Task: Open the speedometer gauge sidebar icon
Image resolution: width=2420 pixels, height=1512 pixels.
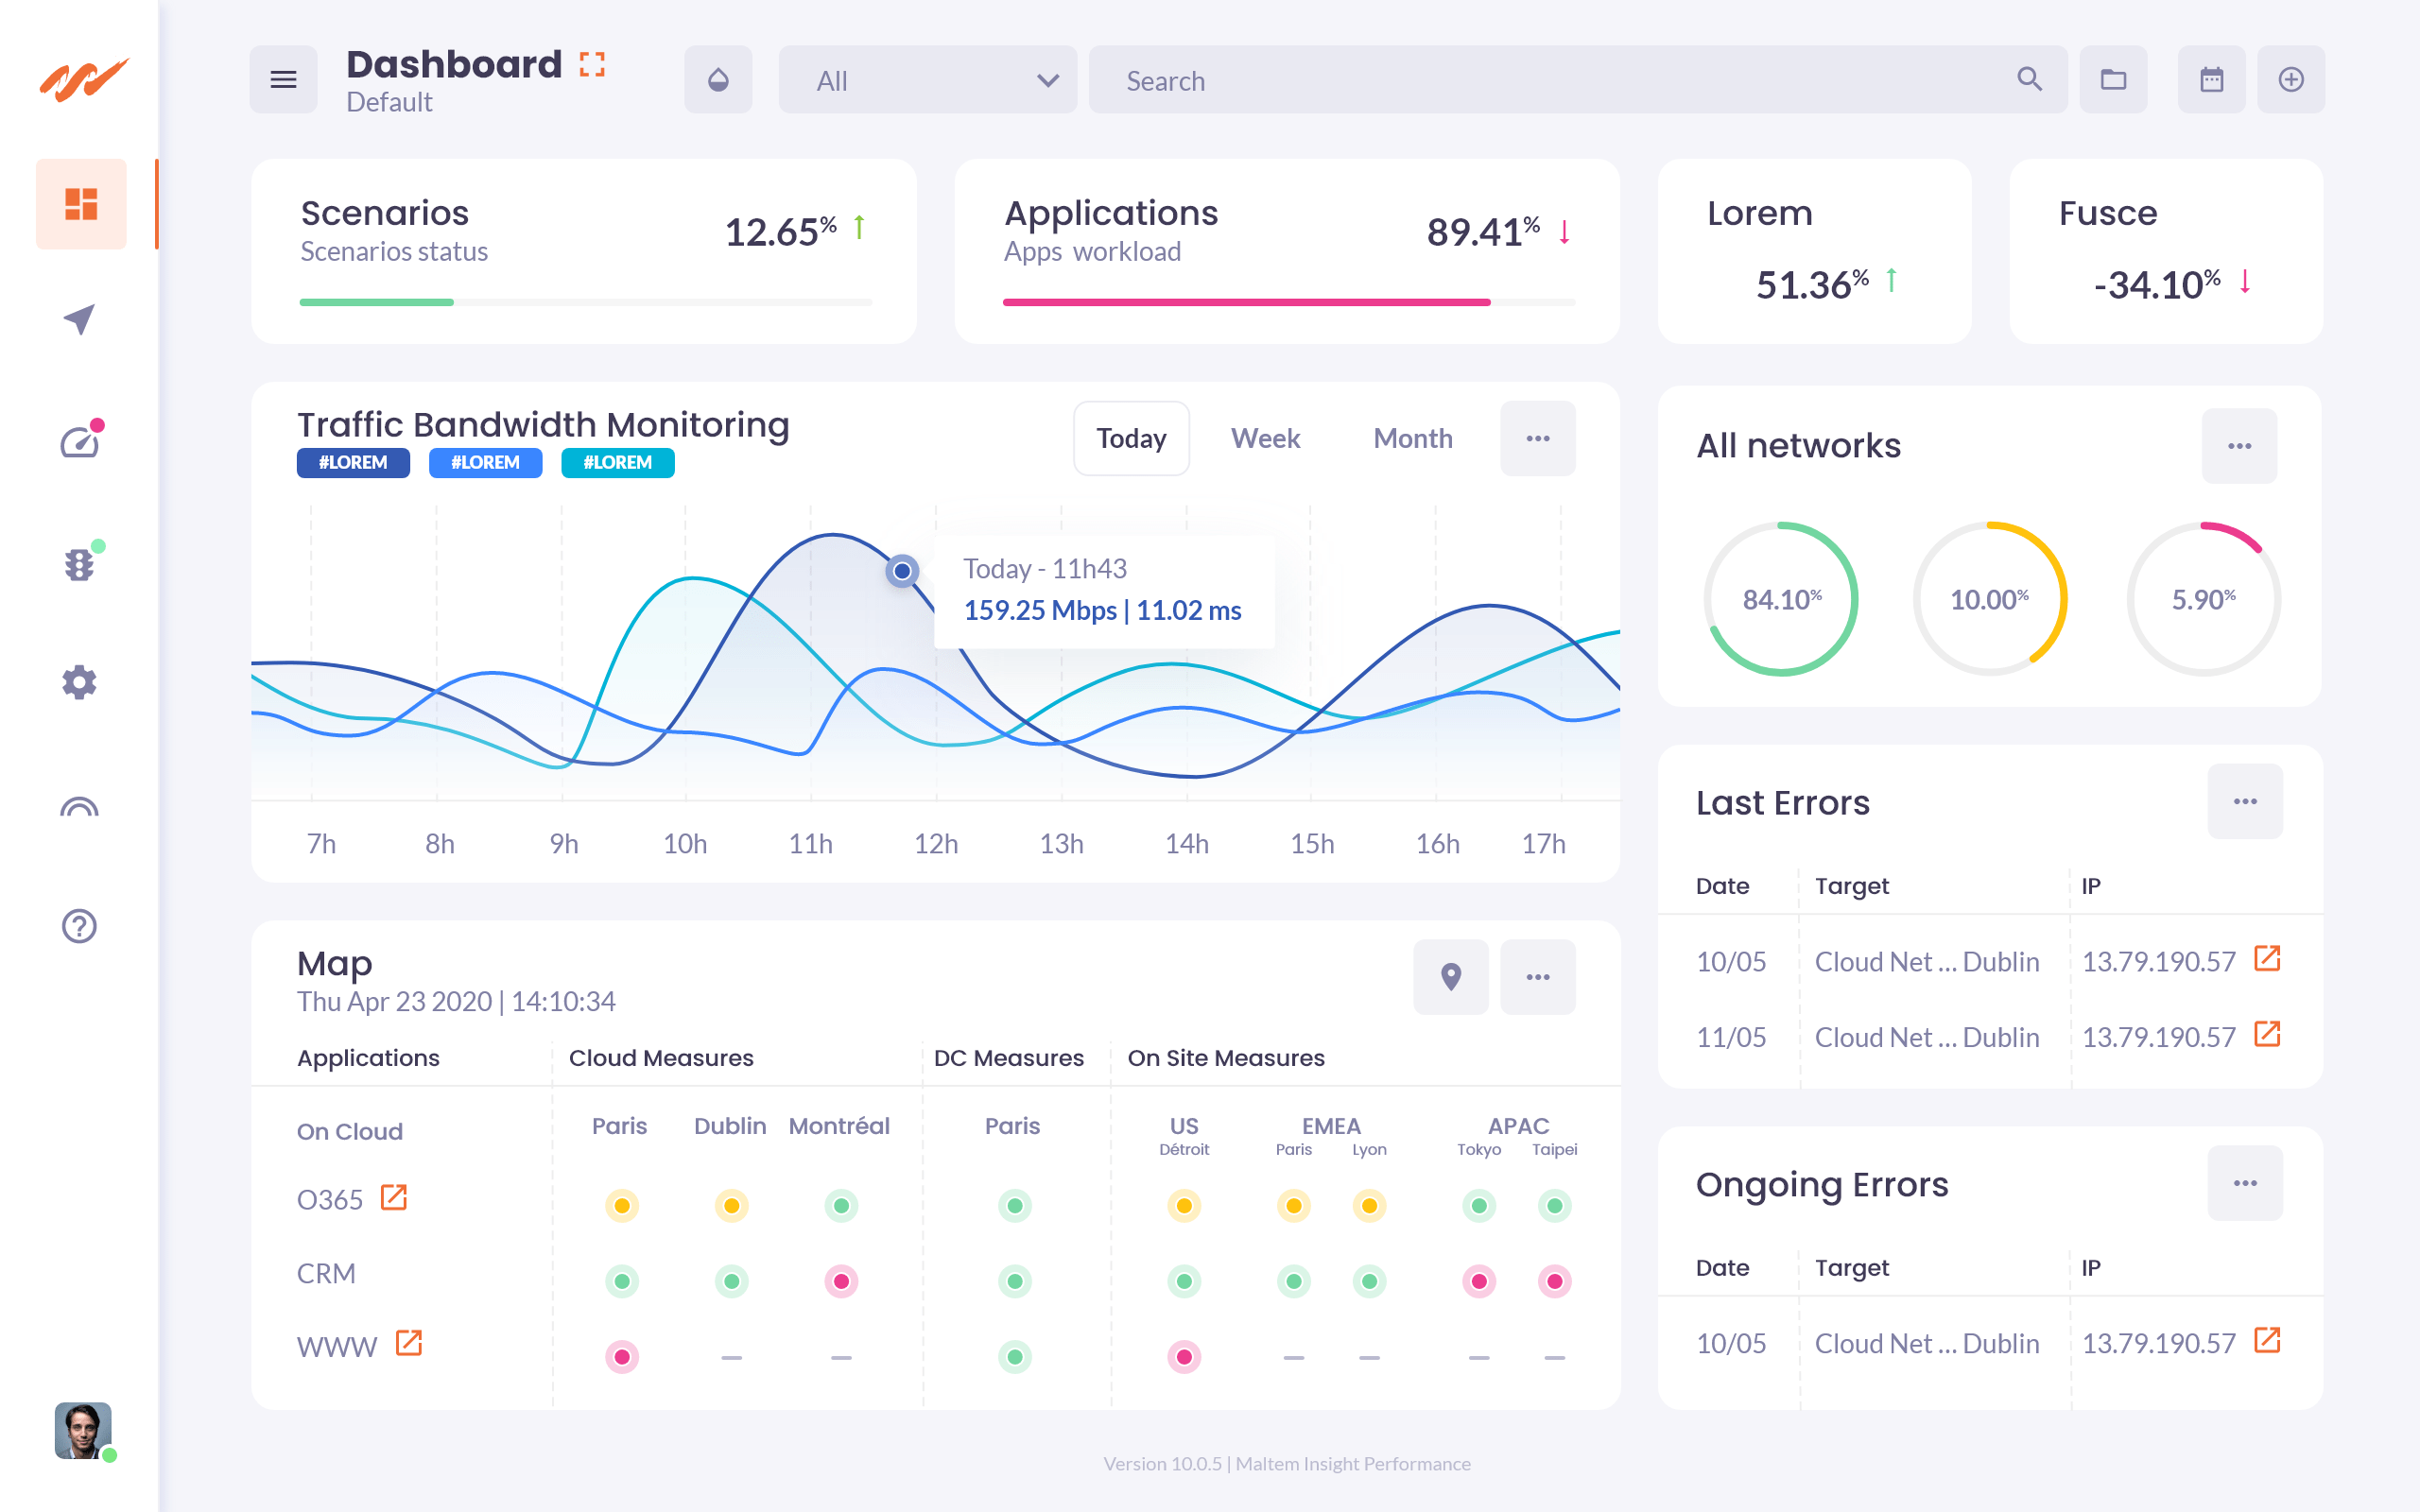Action: pos(80,441)
